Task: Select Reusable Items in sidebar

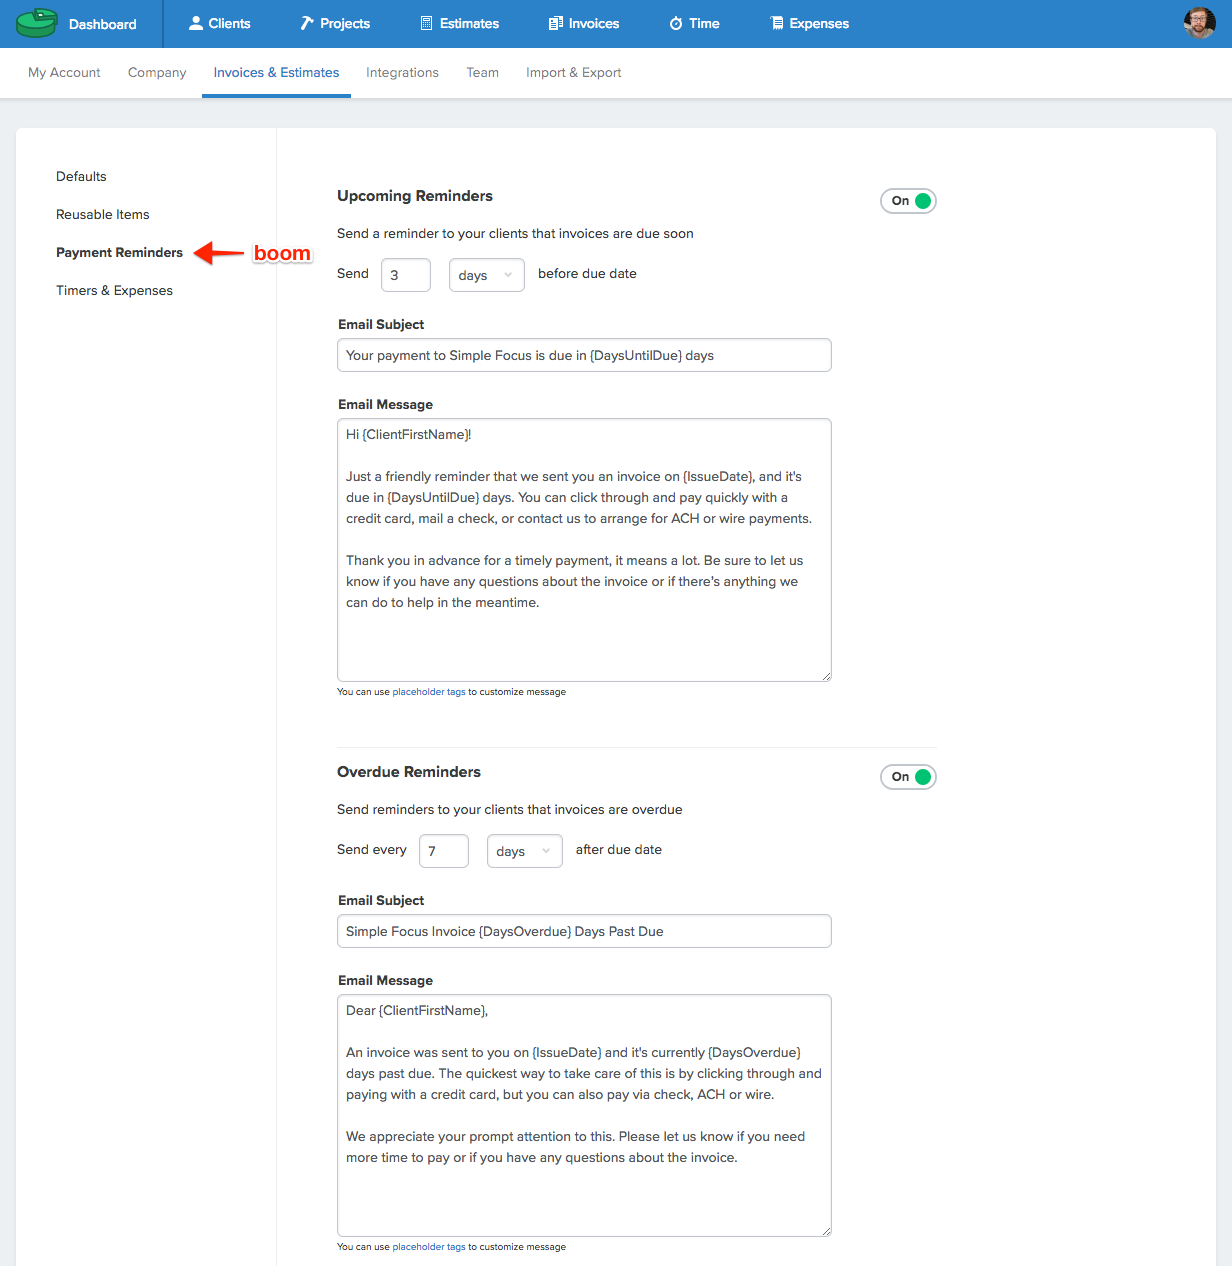Action: coord(103,215)
